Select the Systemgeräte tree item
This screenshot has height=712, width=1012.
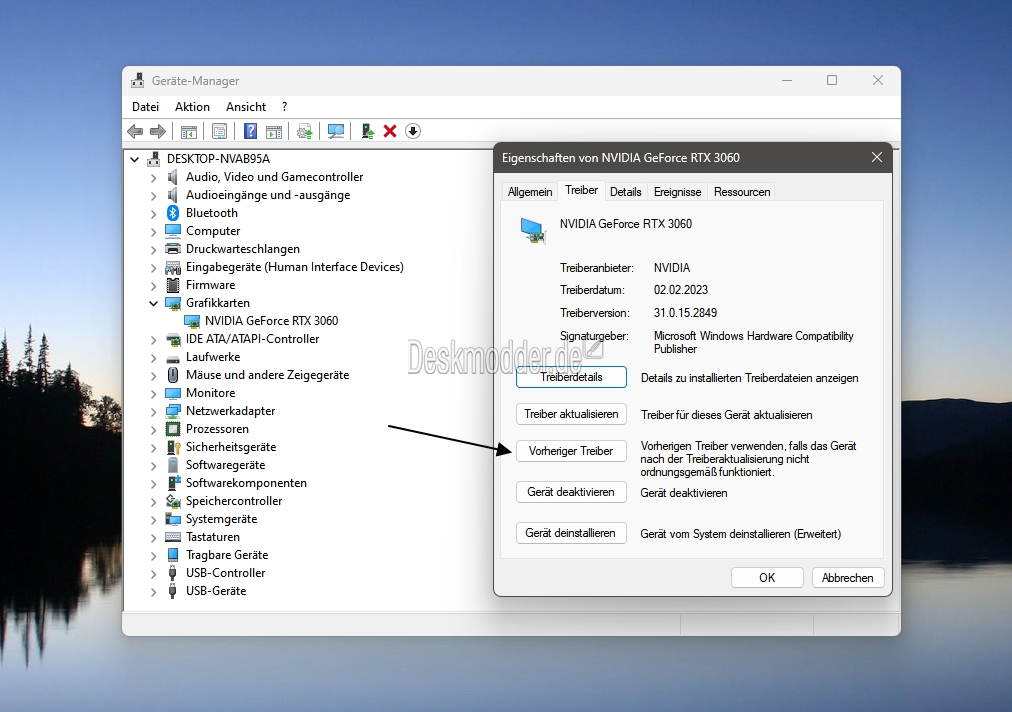click(221, 519)
